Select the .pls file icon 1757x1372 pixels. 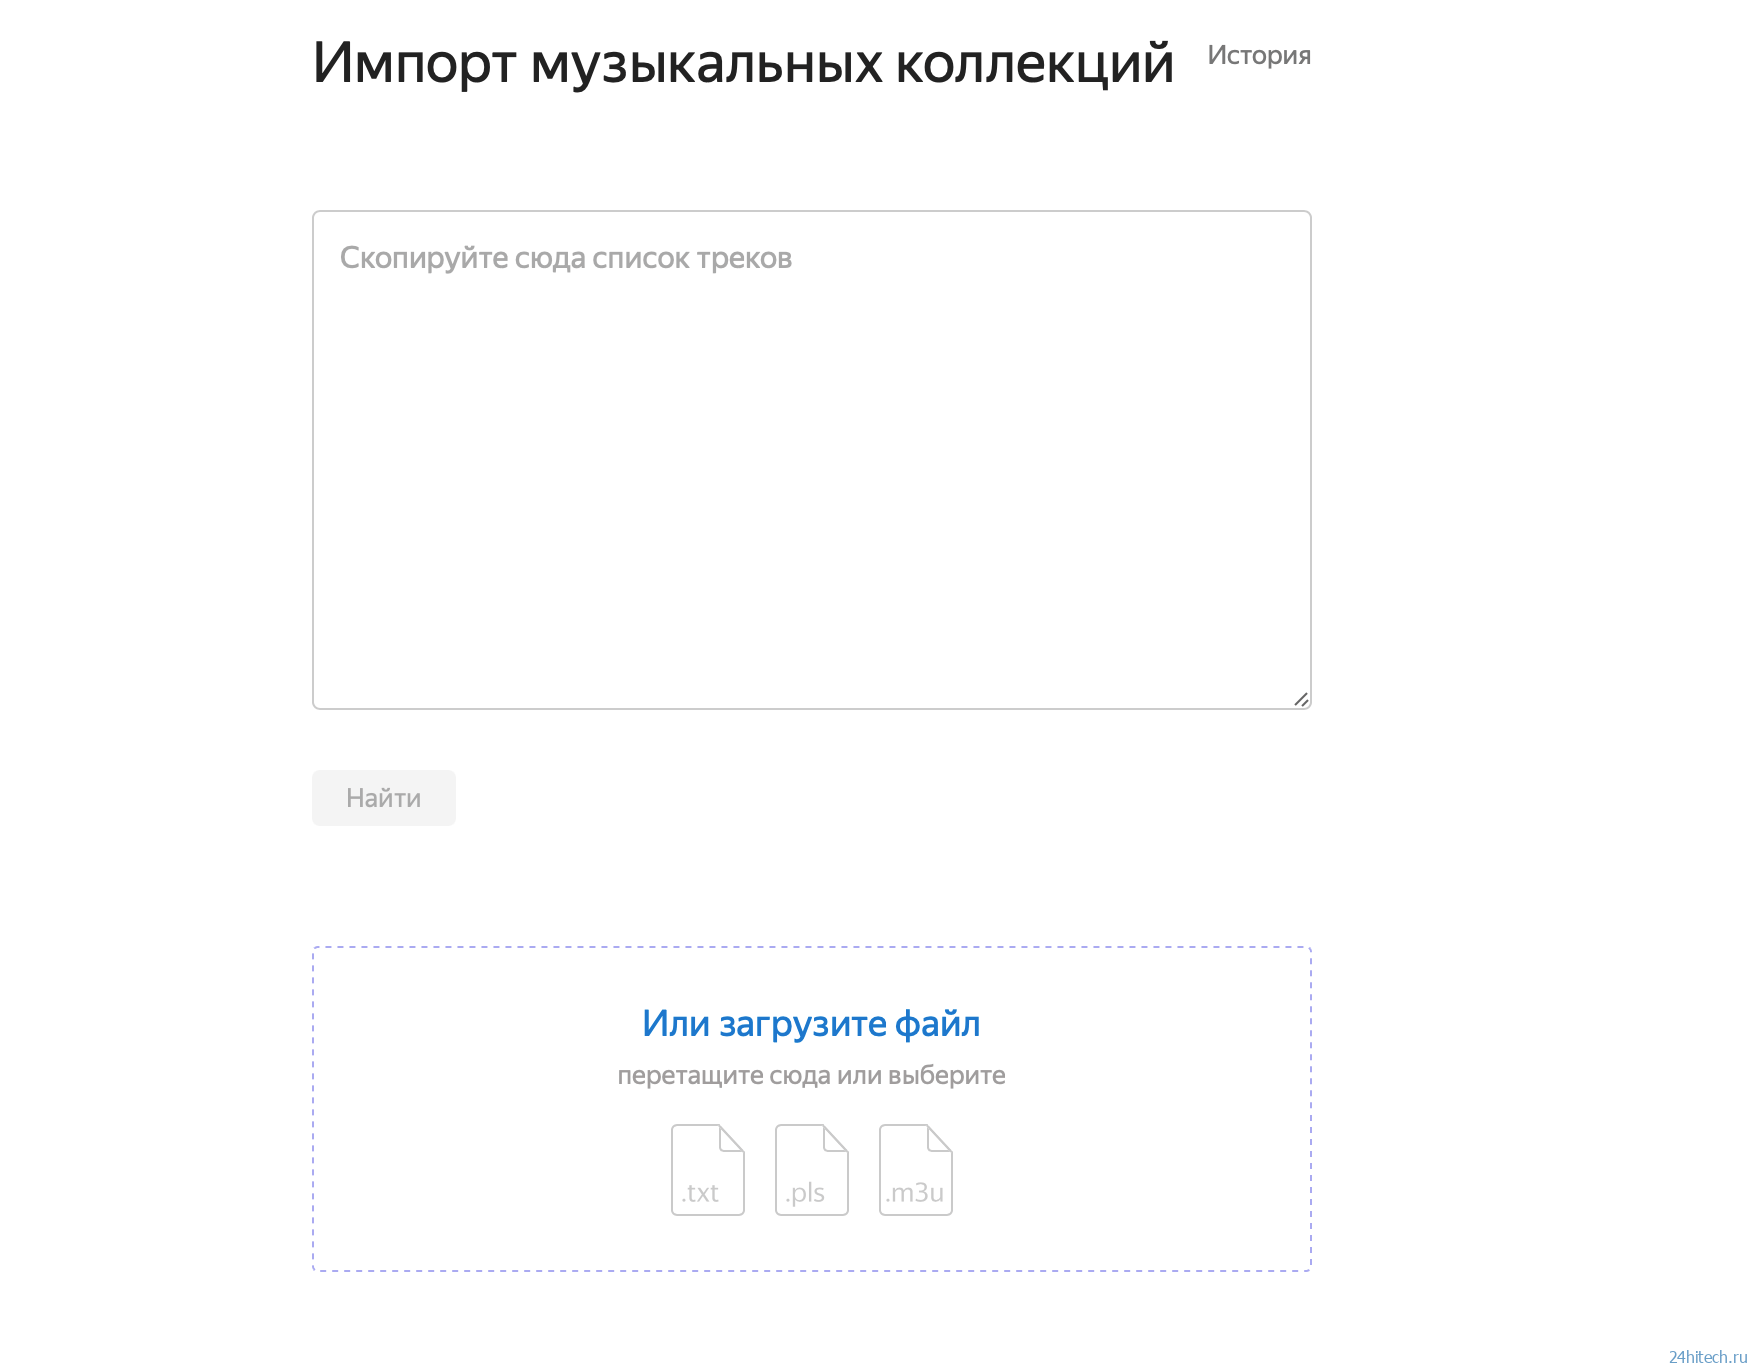[811, 1170]
